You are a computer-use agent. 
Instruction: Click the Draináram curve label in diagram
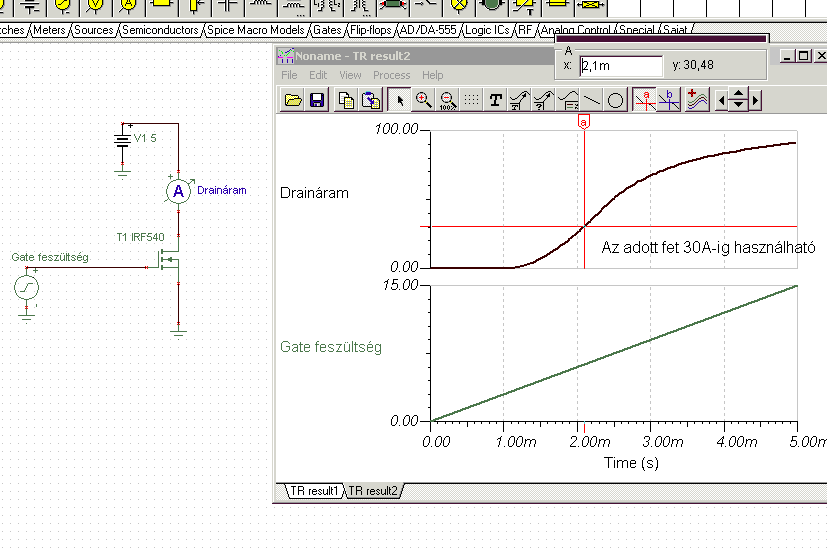tap(314, 193)
